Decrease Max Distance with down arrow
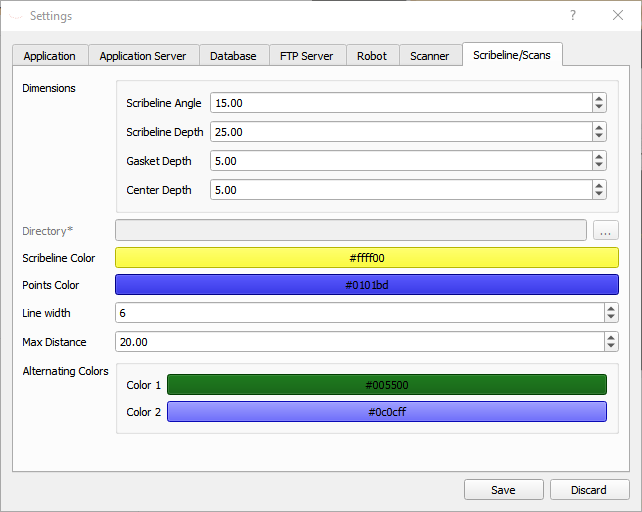 click(x=611, y=346)
